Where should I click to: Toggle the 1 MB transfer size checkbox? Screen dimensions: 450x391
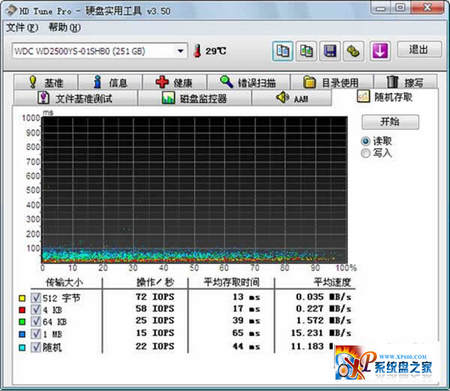click(36, 334)
